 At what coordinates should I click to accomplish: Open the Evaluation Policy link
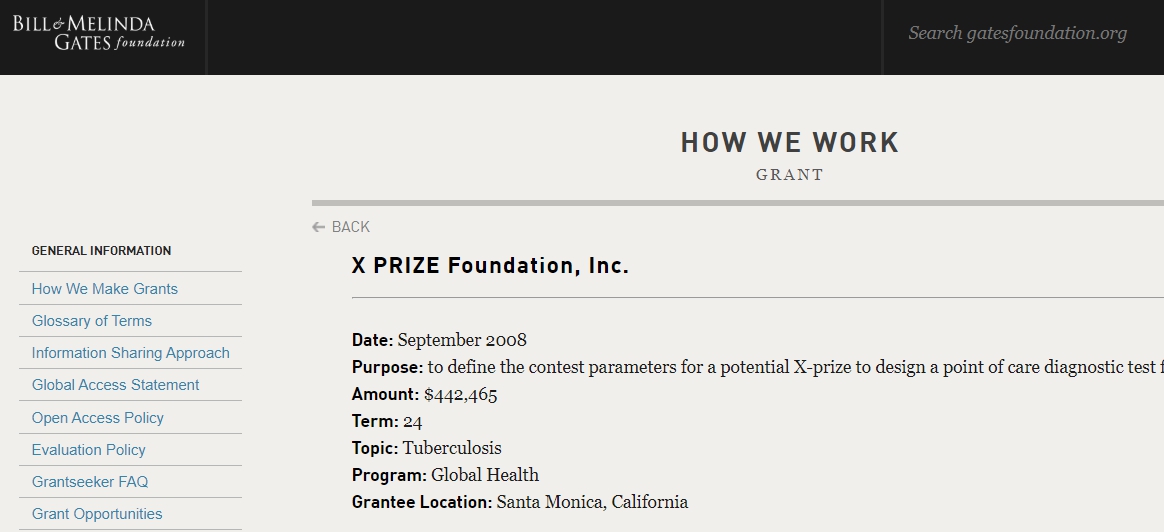(88, 450)
